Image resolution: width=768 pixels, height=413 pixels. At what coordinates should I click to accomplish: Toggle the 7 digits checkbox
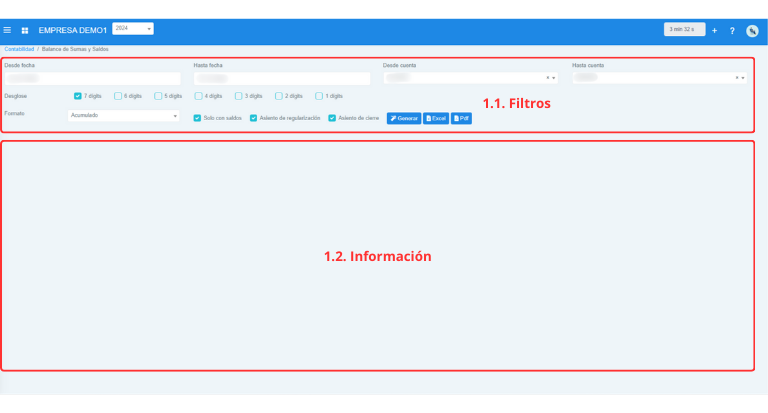coord(77,96)
